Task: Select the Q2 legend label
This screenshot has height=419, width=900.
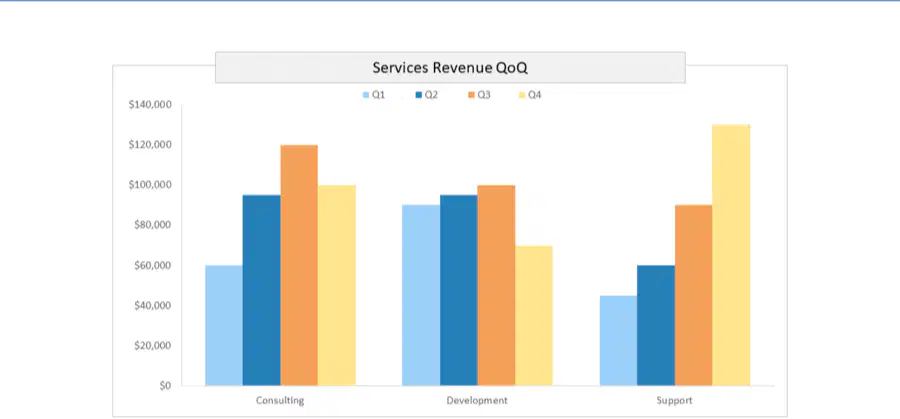Action: point(431,95)
